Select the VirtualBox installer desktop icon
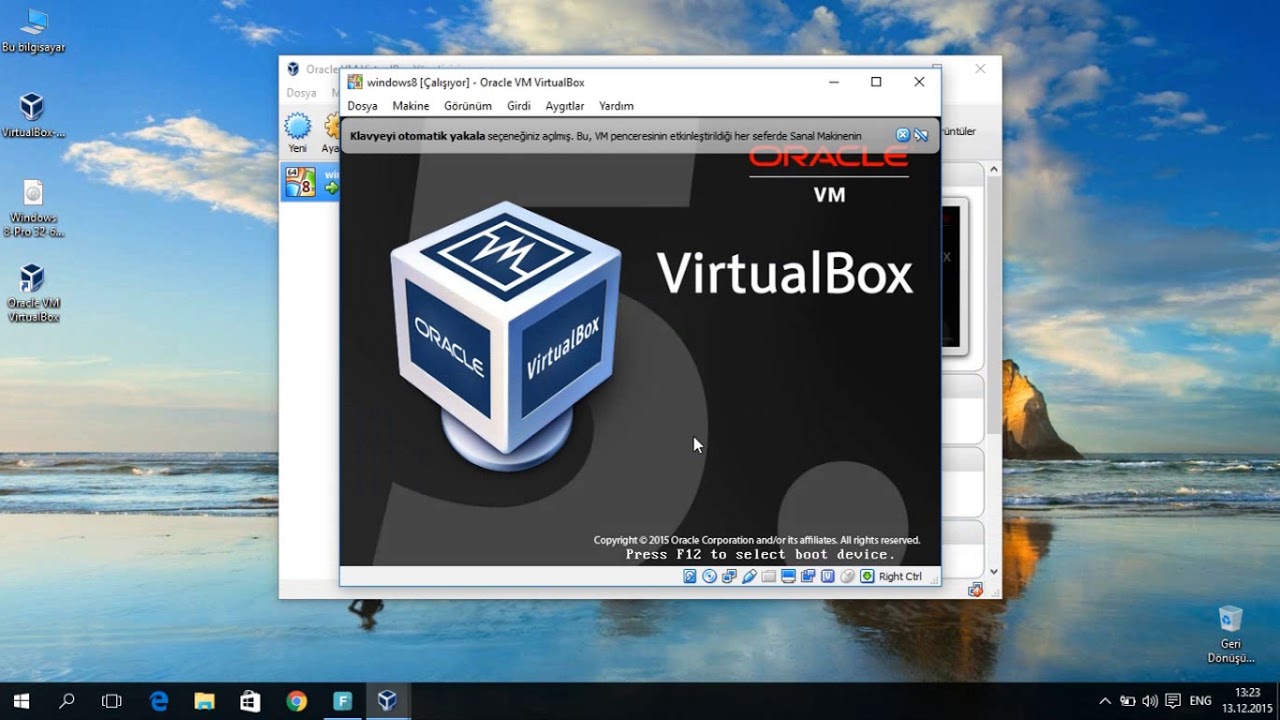Screen dimensions: 1280x720 [x=33, y=115]
